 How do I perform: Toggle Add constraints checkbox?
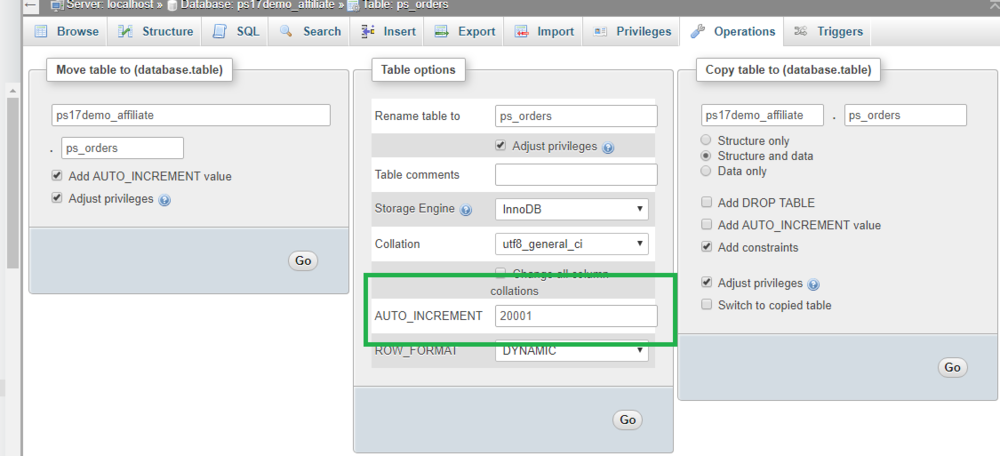[x=706, y=247]
